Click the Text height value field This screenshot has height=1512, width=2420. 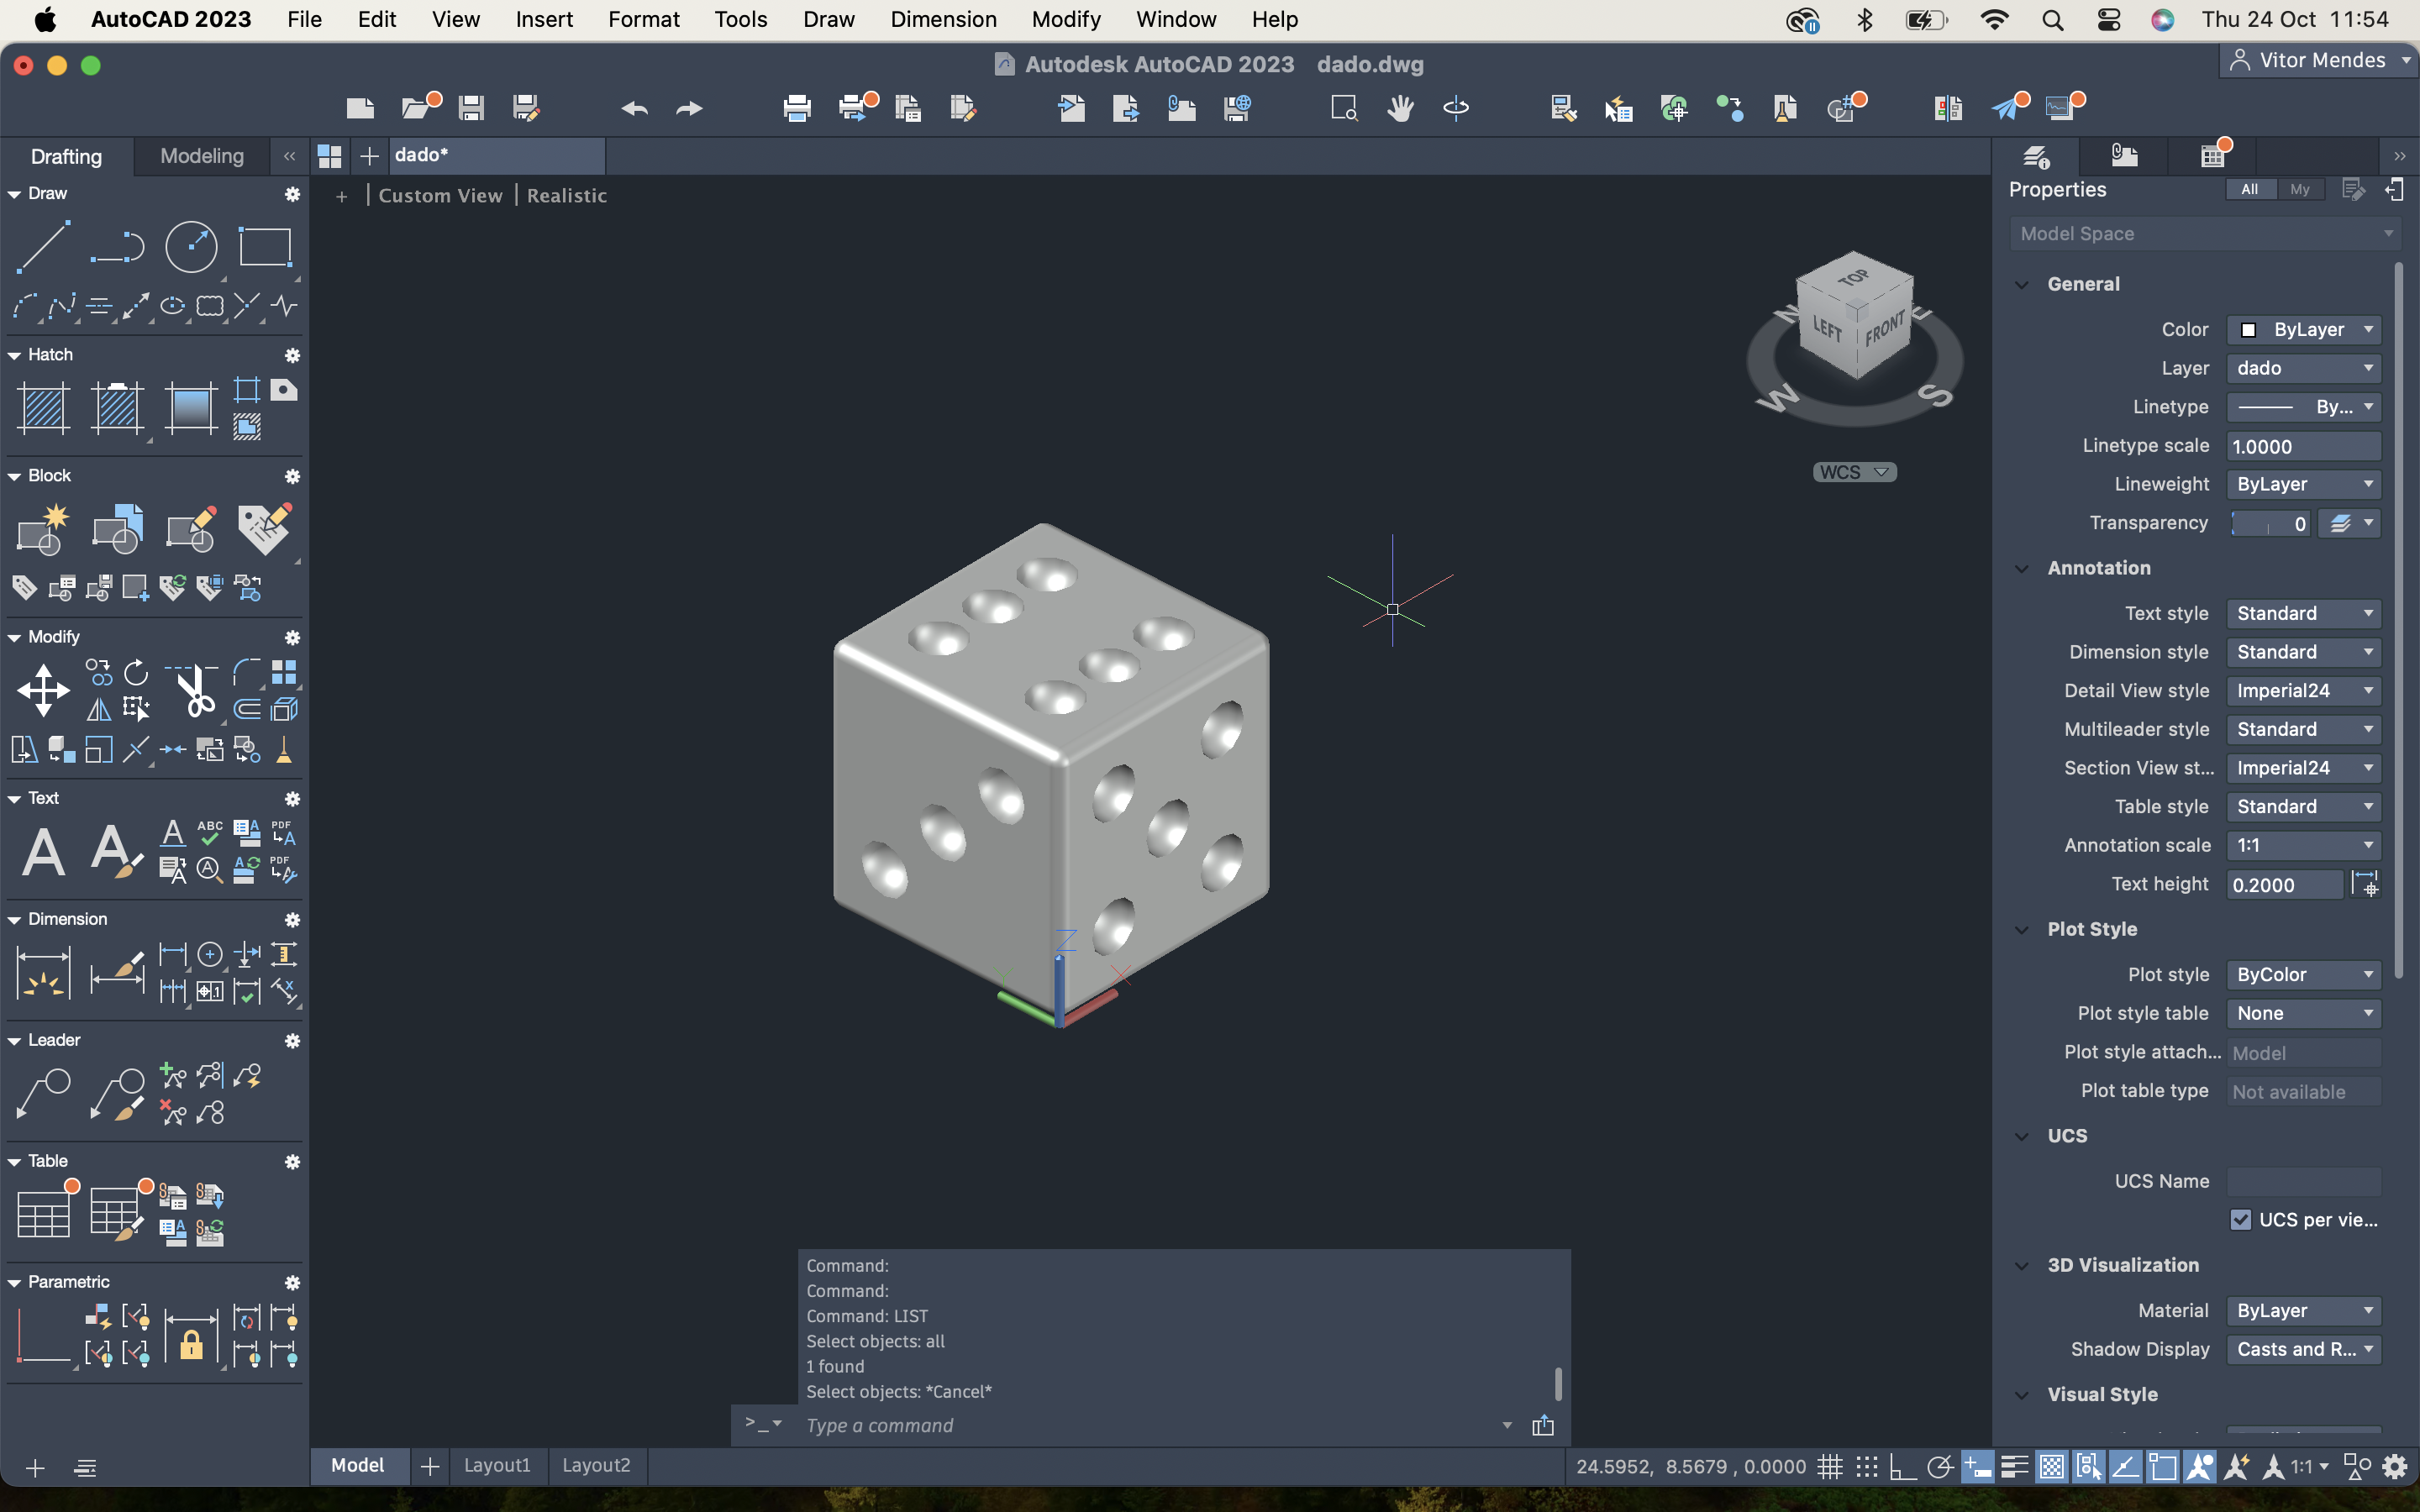pyautogui.click(x=2284, y=885)
